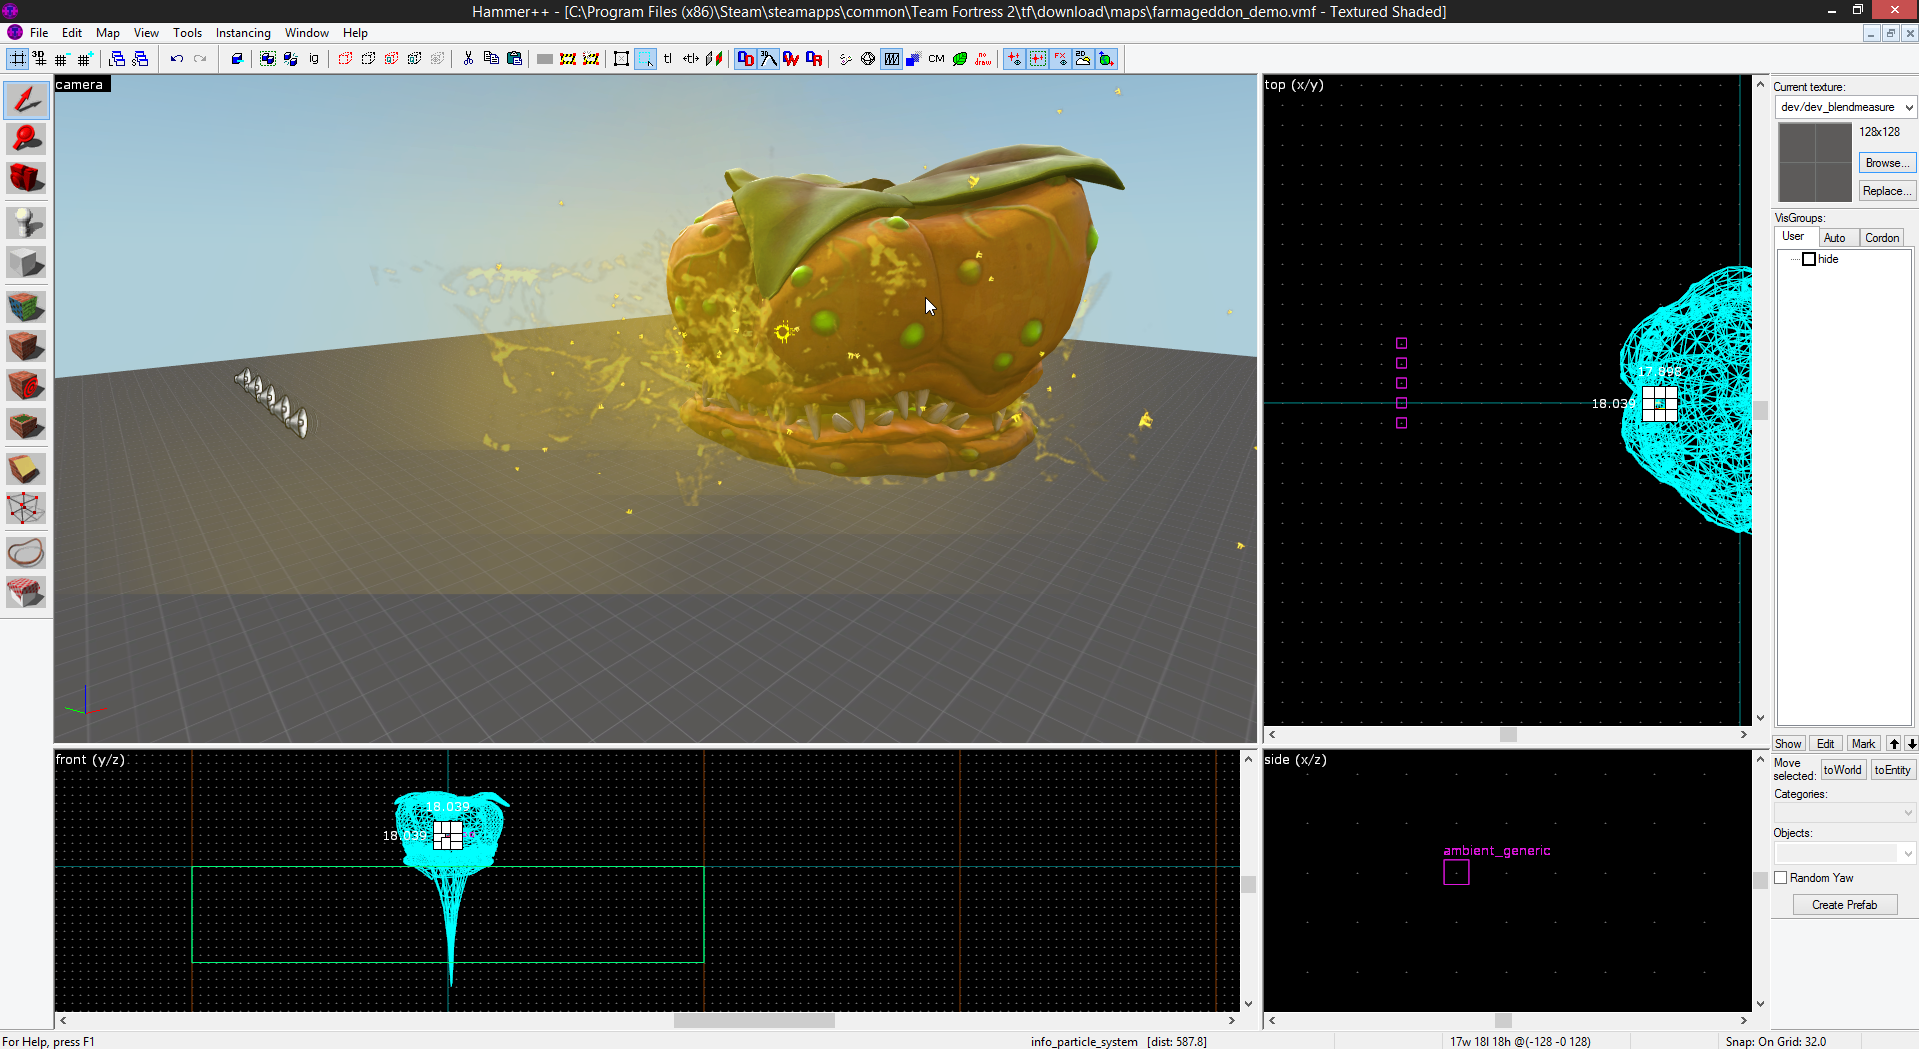Expand the Objects combo box

tap(1907, 853)
